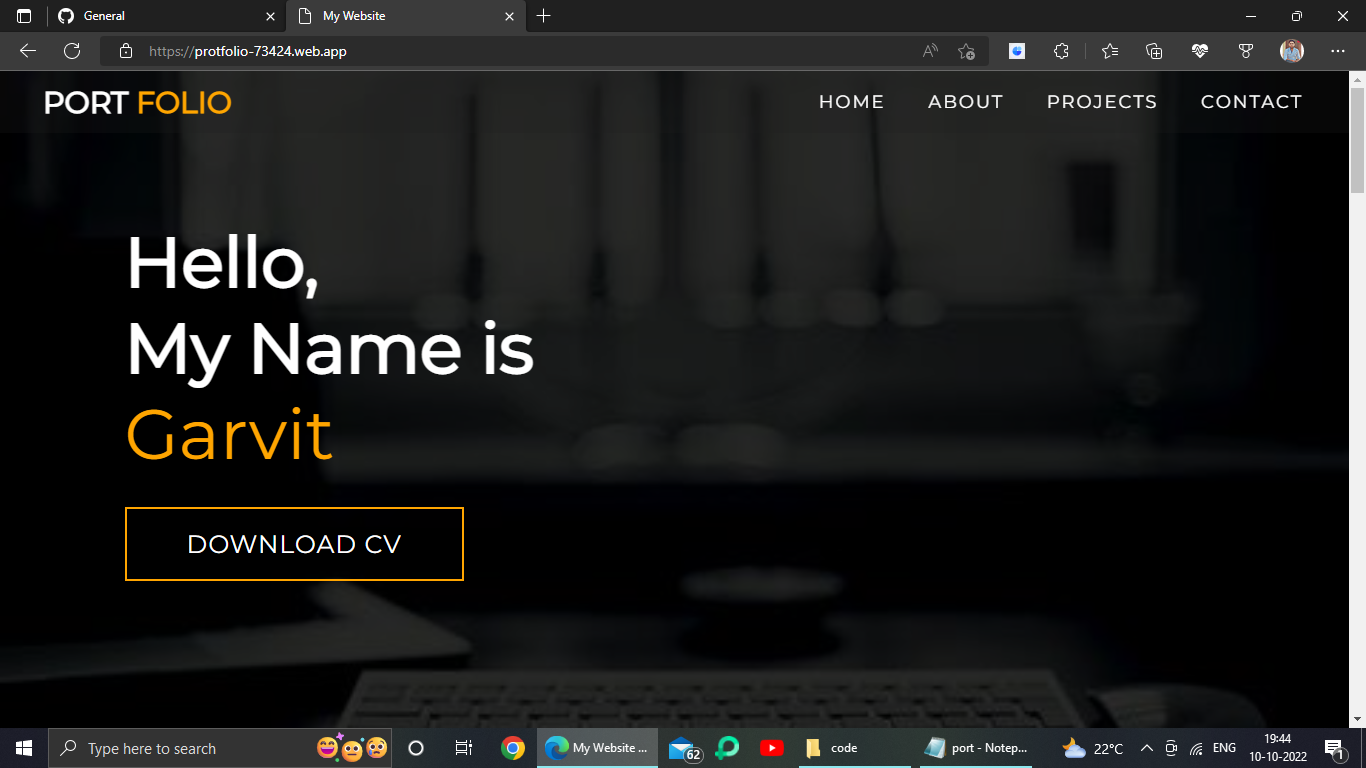Refresh the current page
The height and width of the screenshot is (768, 1366).
[72, 51]
